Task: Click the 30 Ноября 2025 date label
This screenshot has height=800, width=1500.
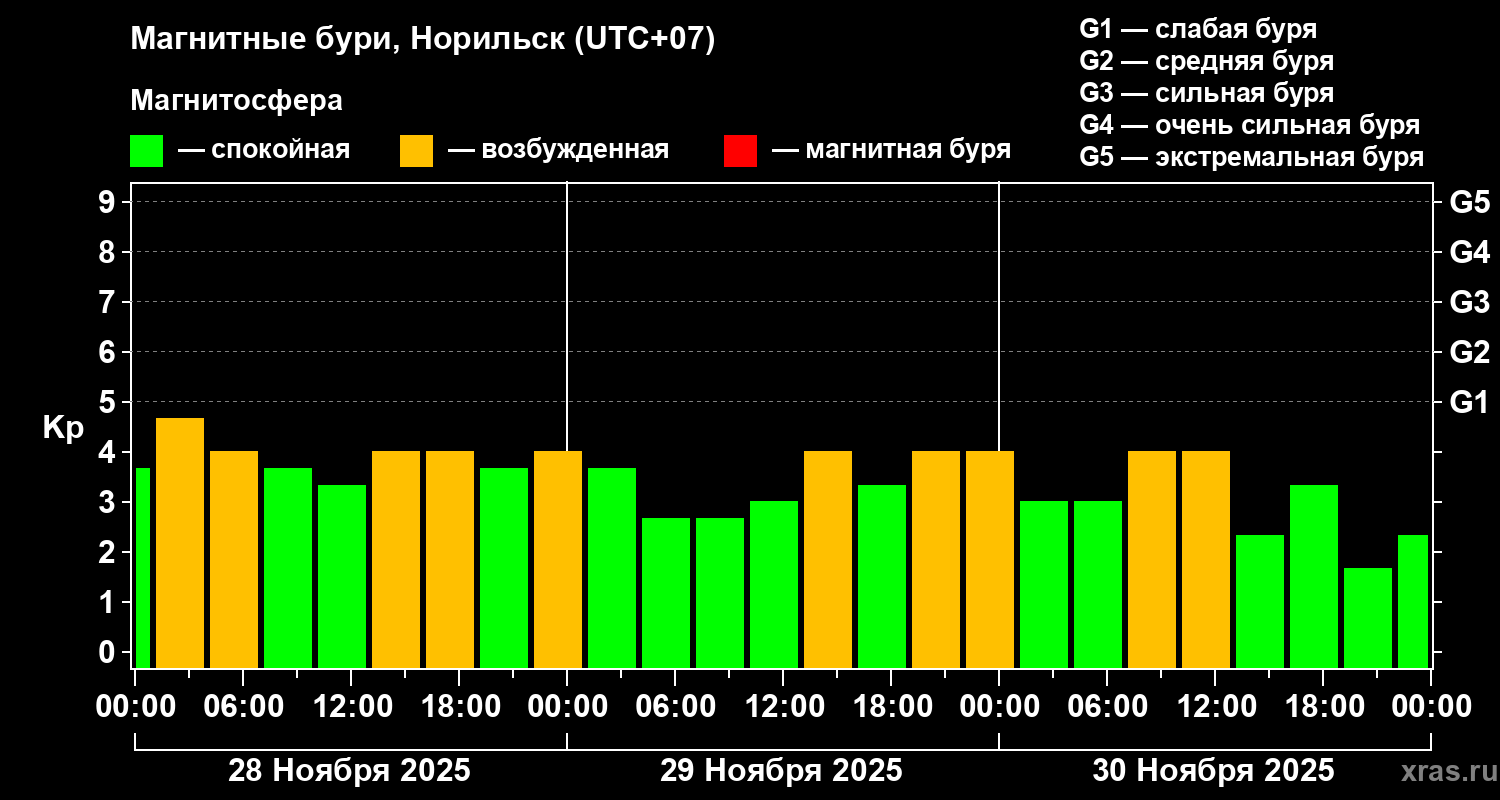Action: tap(1213, 771)
